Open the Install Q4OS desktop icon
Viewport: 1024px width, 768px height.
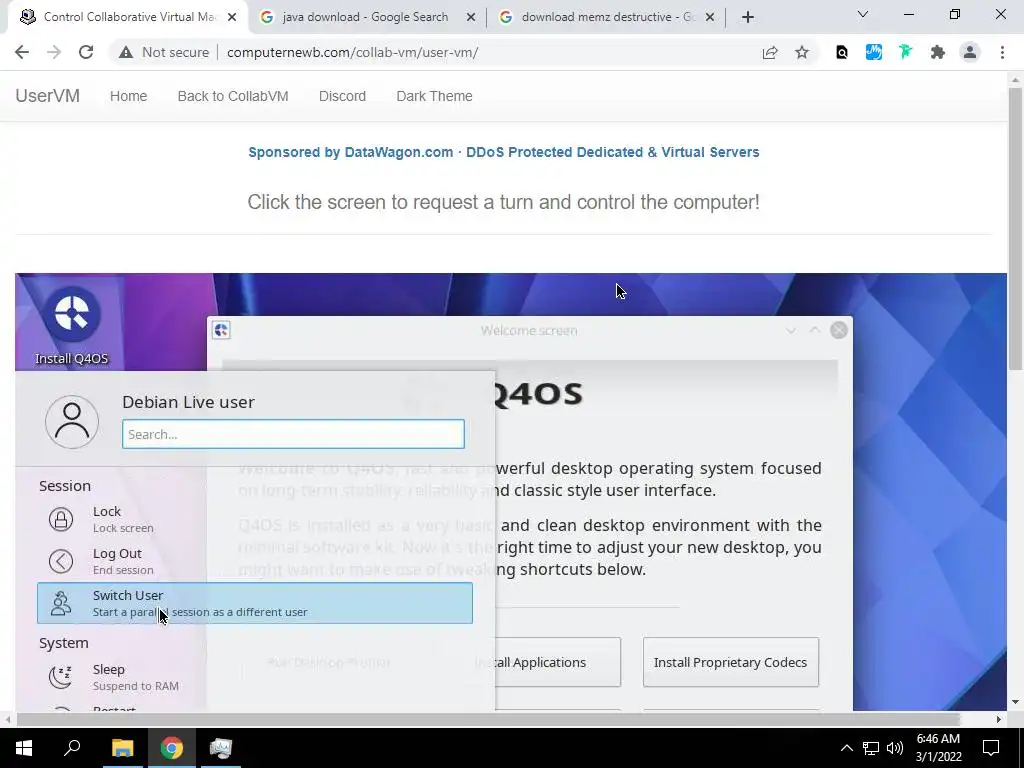(x=72, y=325)
